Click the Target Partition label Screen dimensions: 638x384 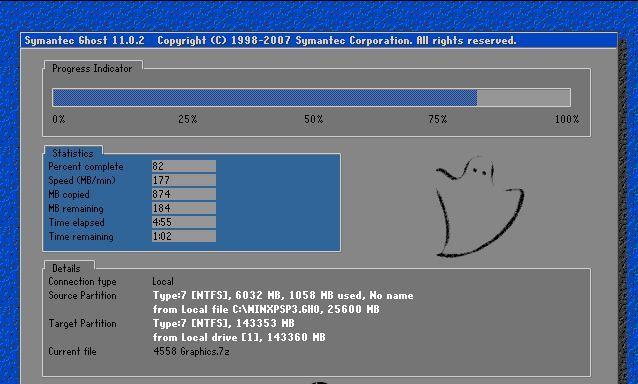(x=83, y=323)
